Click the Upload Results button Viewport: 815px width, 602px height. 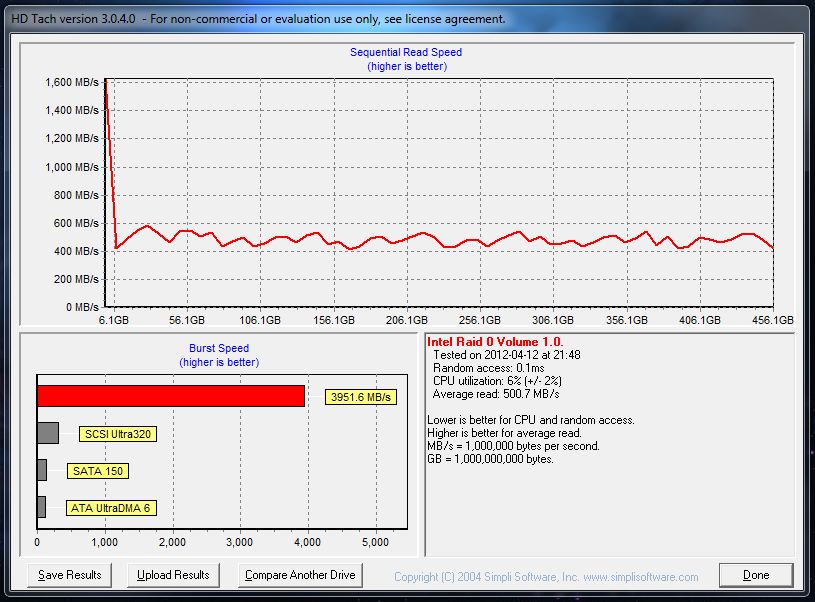click(x=173, y=575)
